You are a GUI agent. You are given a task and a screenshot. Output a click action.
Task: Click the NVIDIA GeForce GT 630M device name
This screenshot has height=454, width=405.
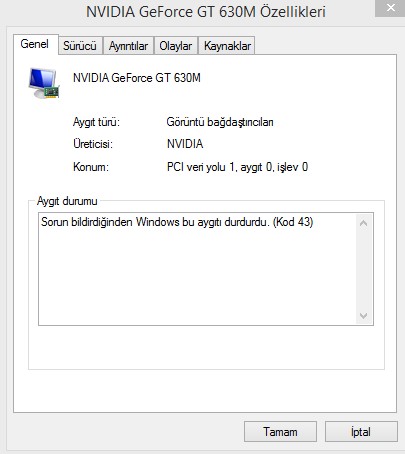(x=137, y=78)
